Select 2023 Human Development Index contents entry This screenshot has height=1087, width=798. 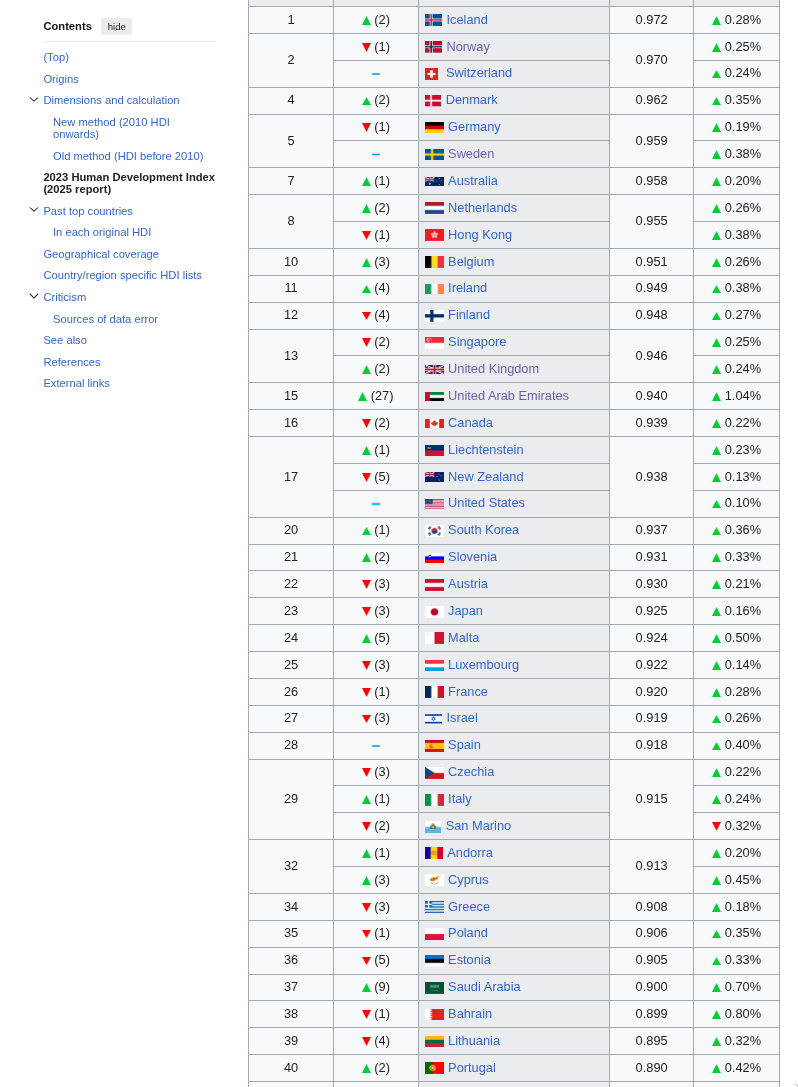tap(129, 183)
